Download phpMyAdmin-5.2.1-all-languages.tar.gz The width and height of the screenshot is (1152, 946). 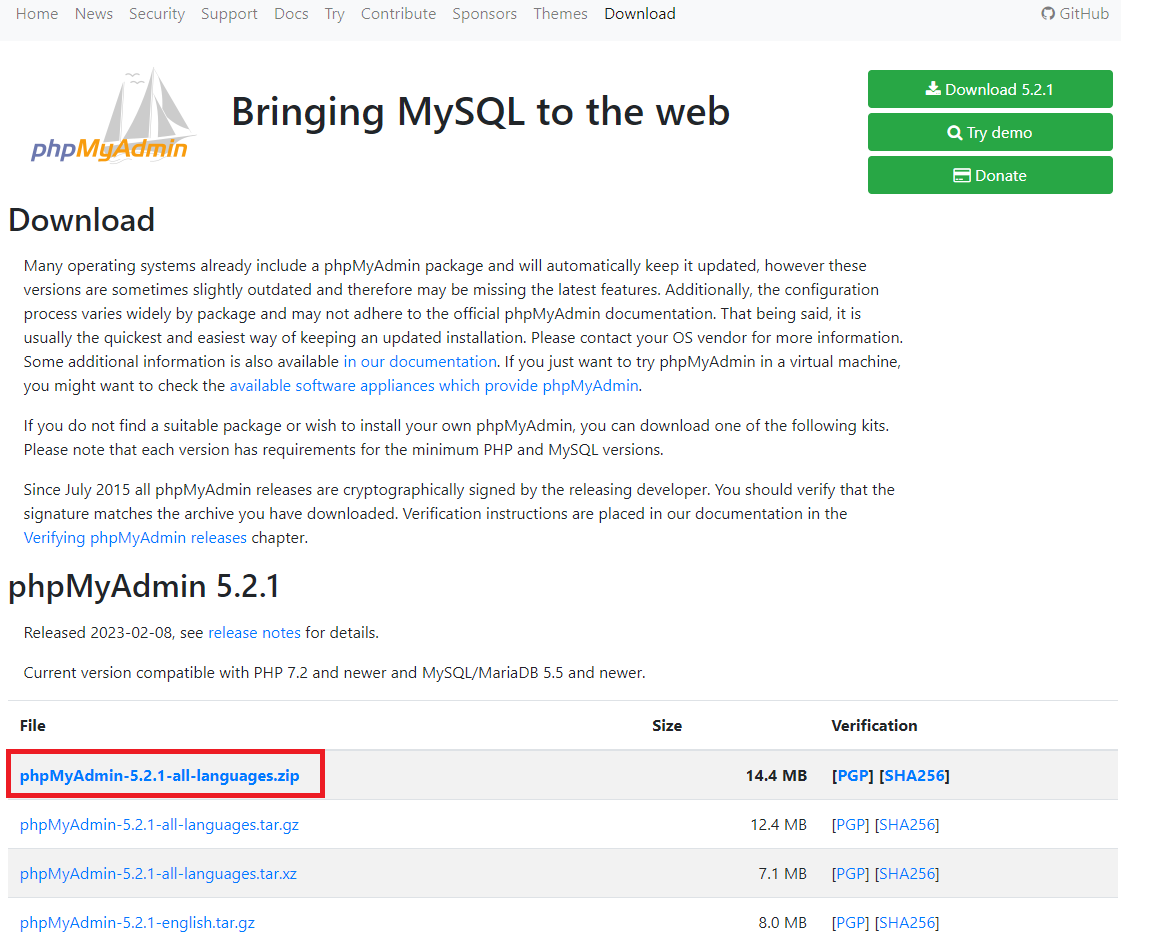(x=159, y=825)
